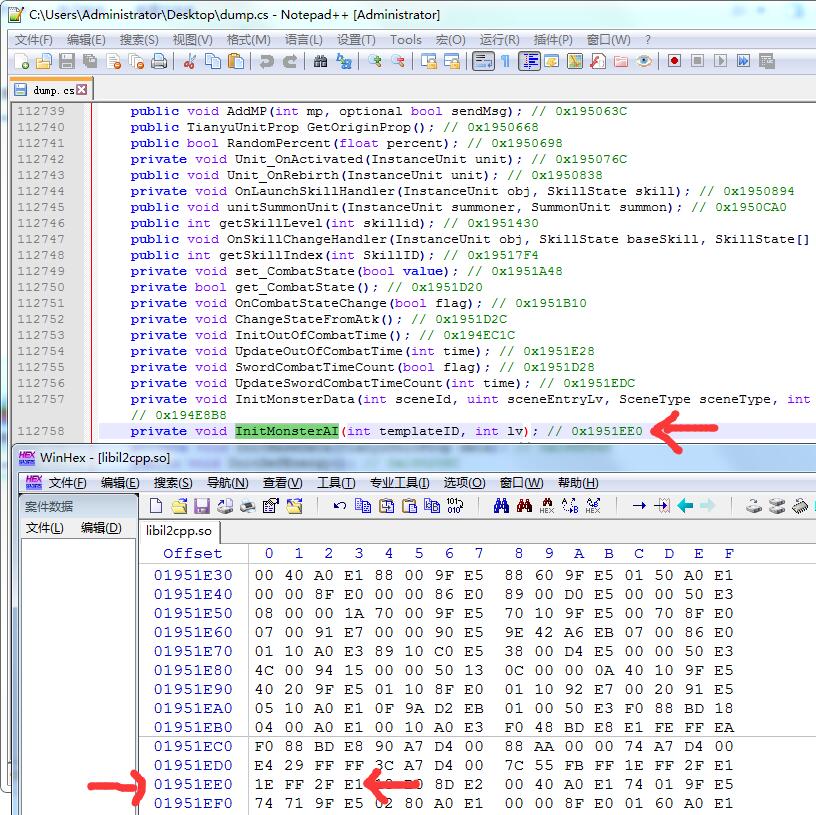
Task: Select the dump.cs tab in Notepad++
Action: 51,90
